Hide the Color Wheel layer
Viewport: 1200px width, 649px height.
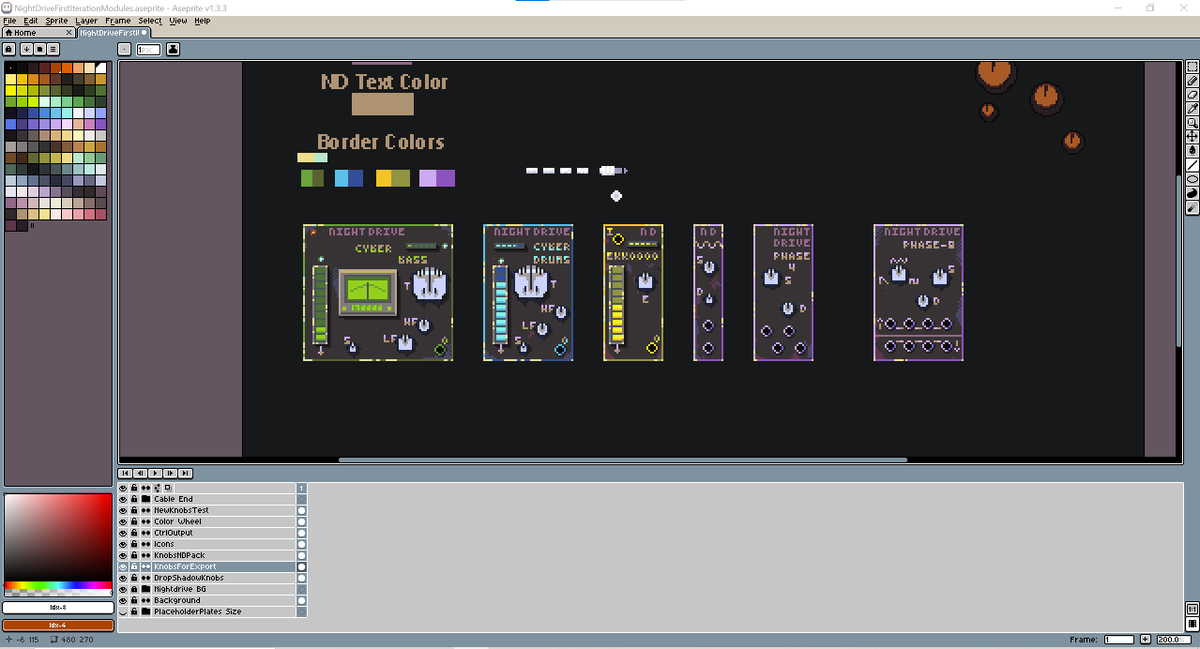click(x=123, y=521)
